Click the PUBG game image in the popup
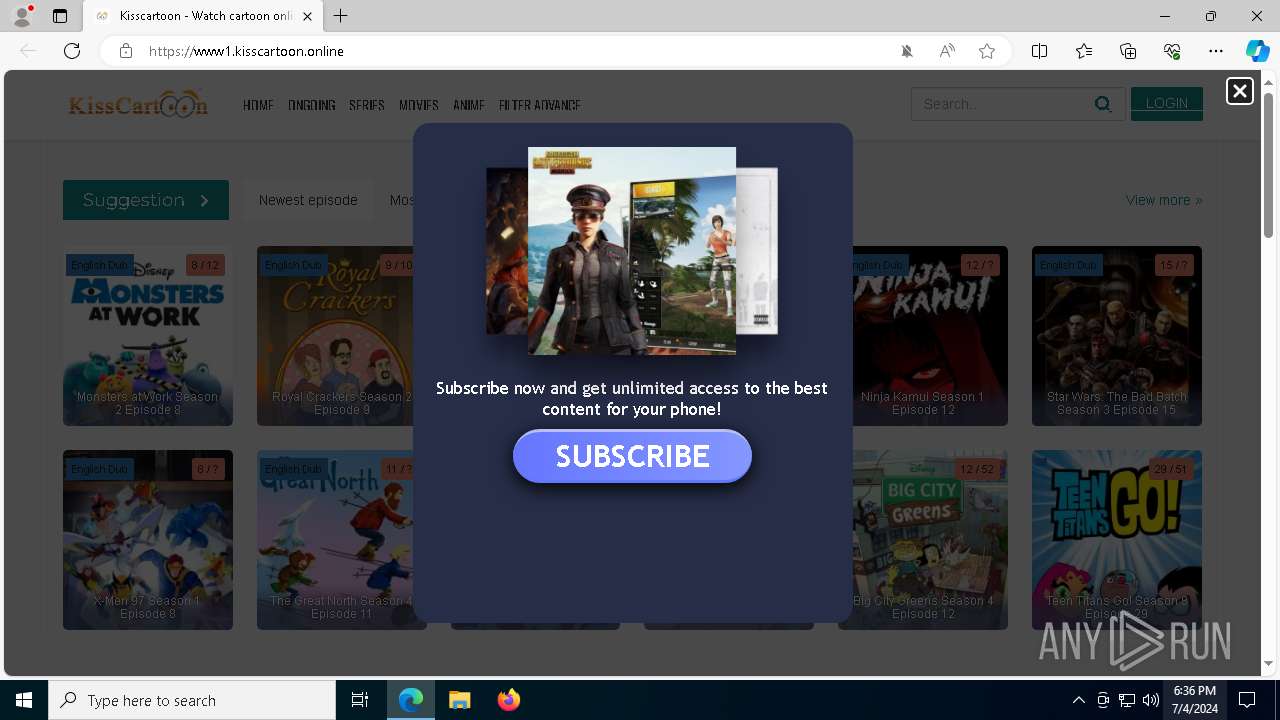Screen dimensions: 1280x720 [632, 251]
